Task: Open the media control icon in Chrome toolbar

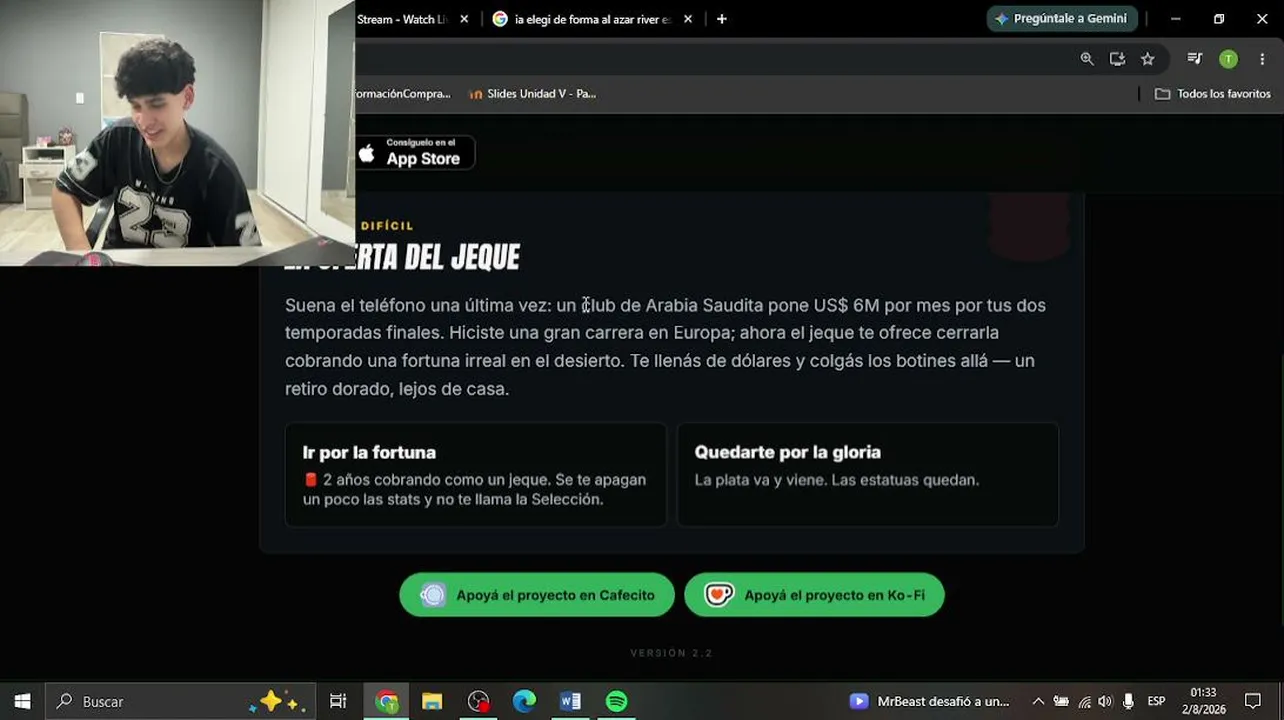Action: (1194, 59)
